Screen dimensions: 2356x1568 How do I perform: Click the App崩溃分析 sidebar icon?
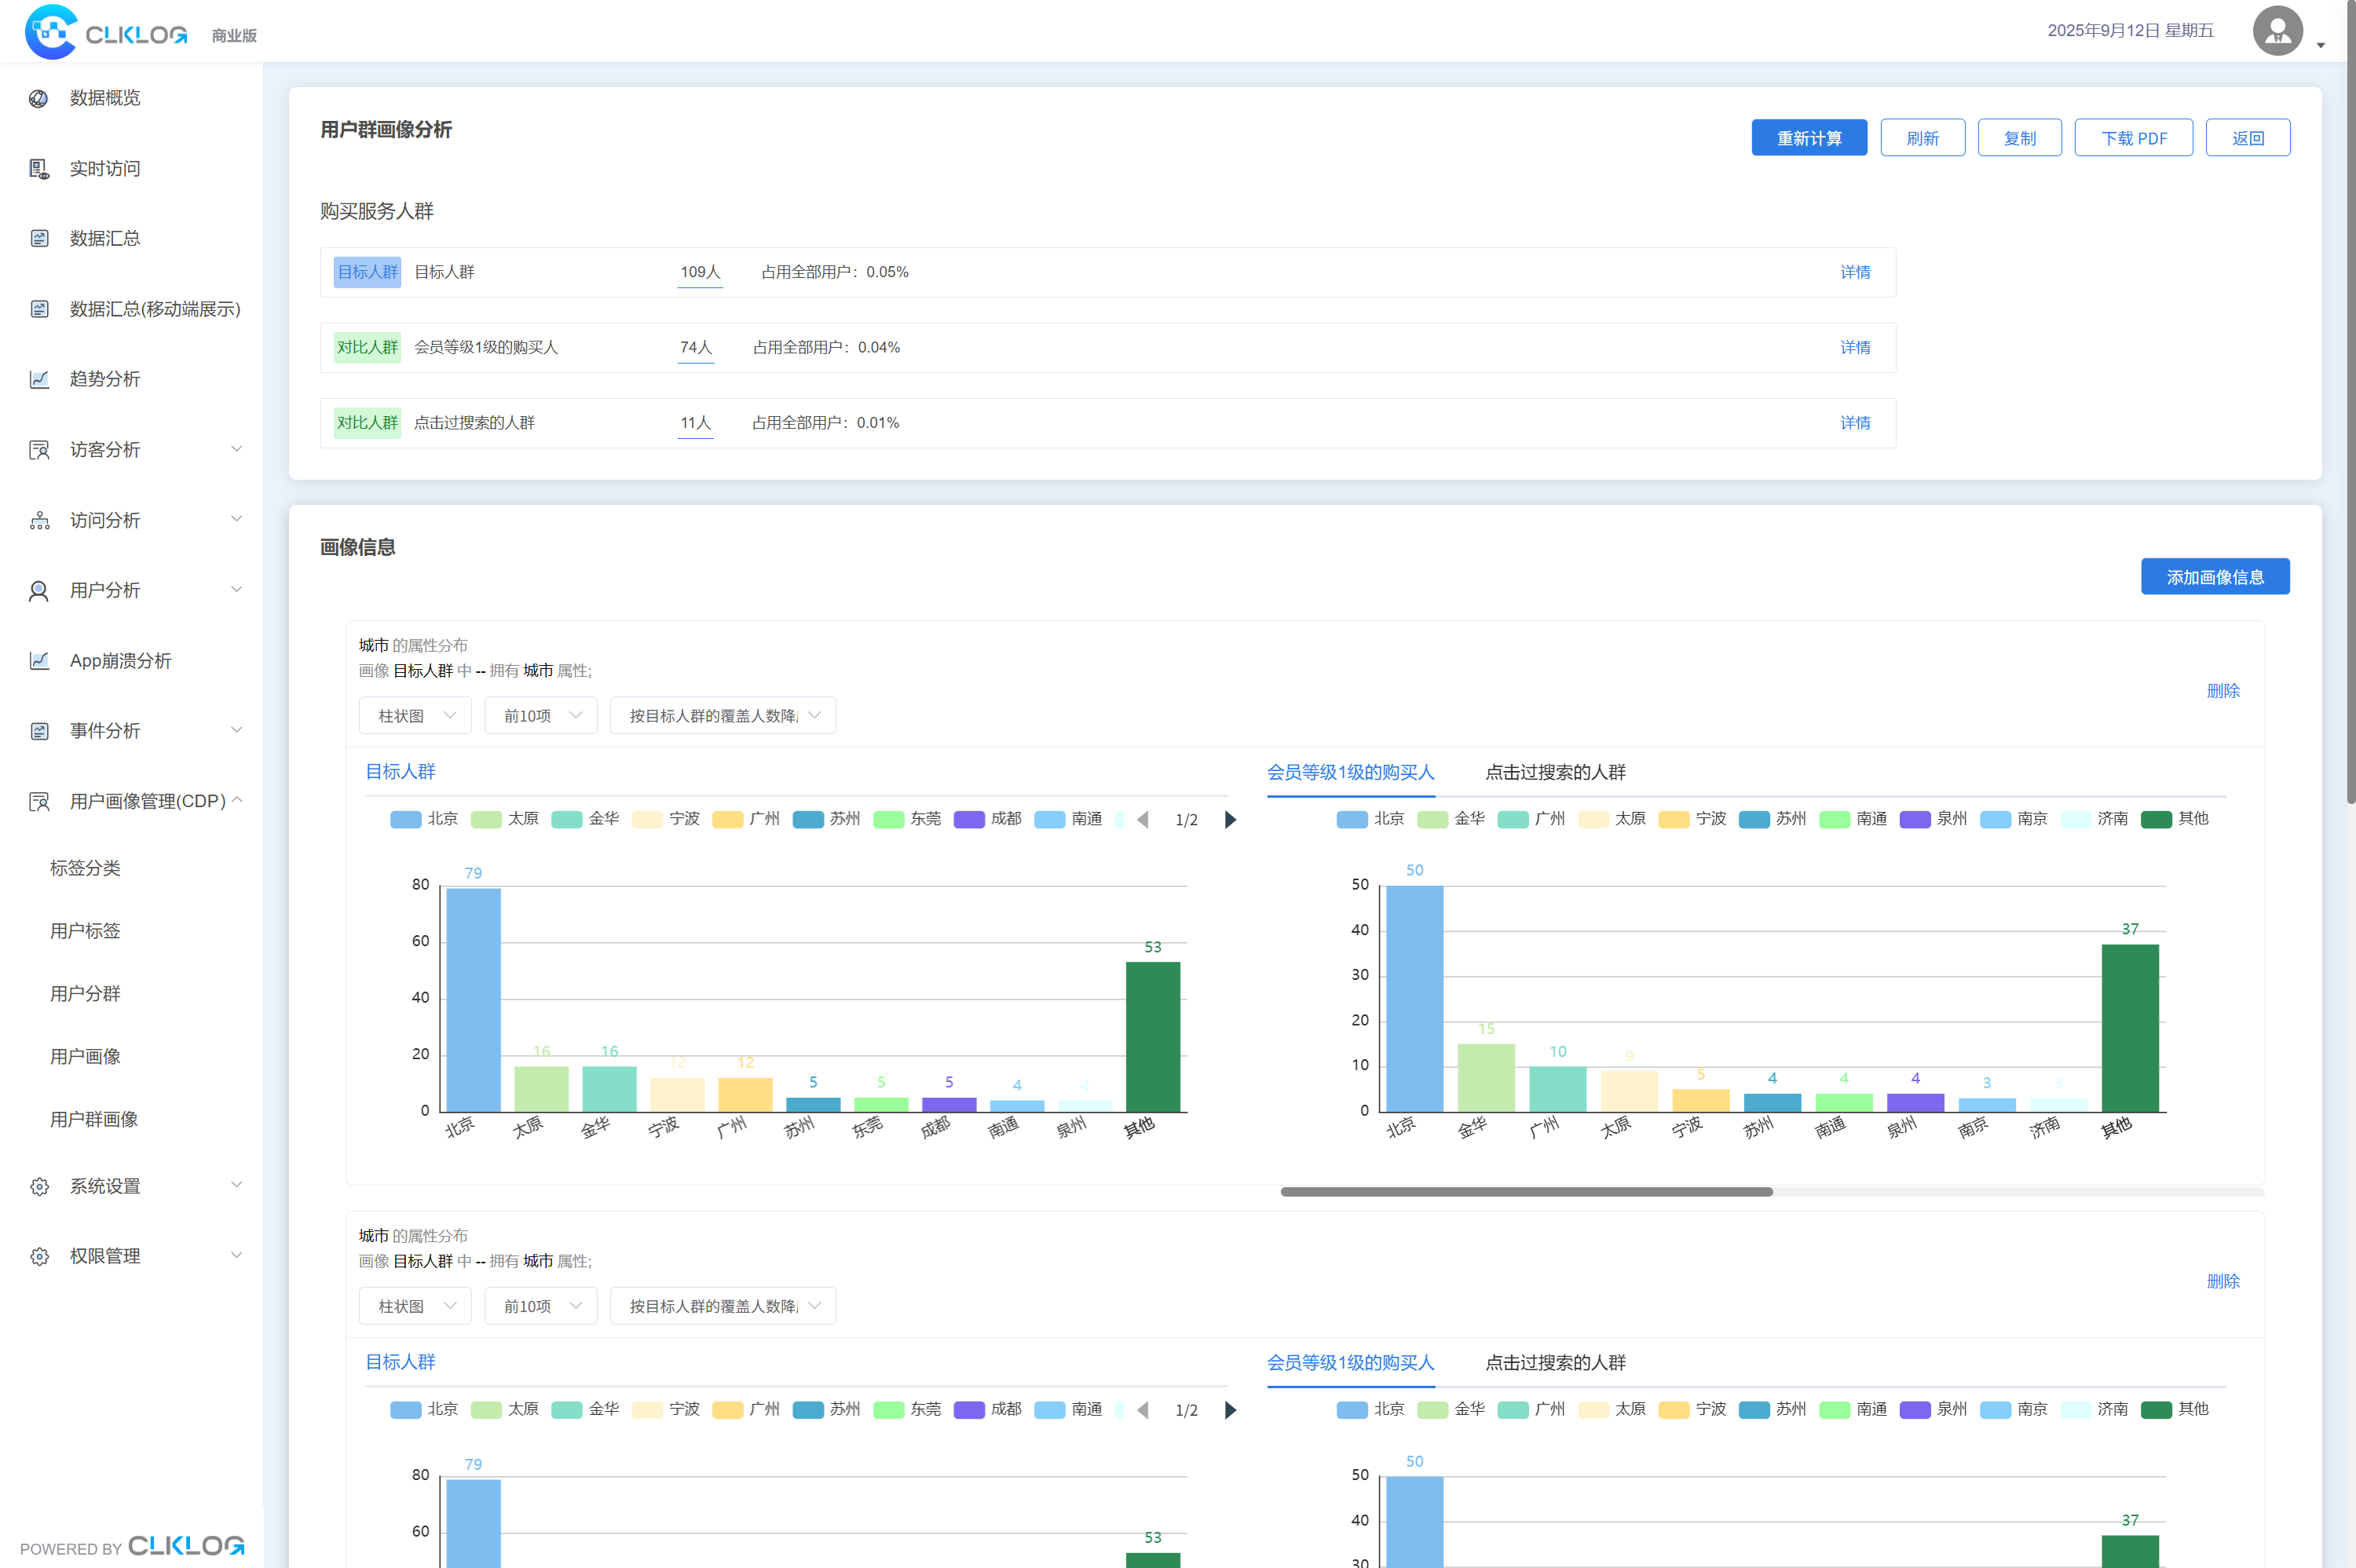coord(39,661)
